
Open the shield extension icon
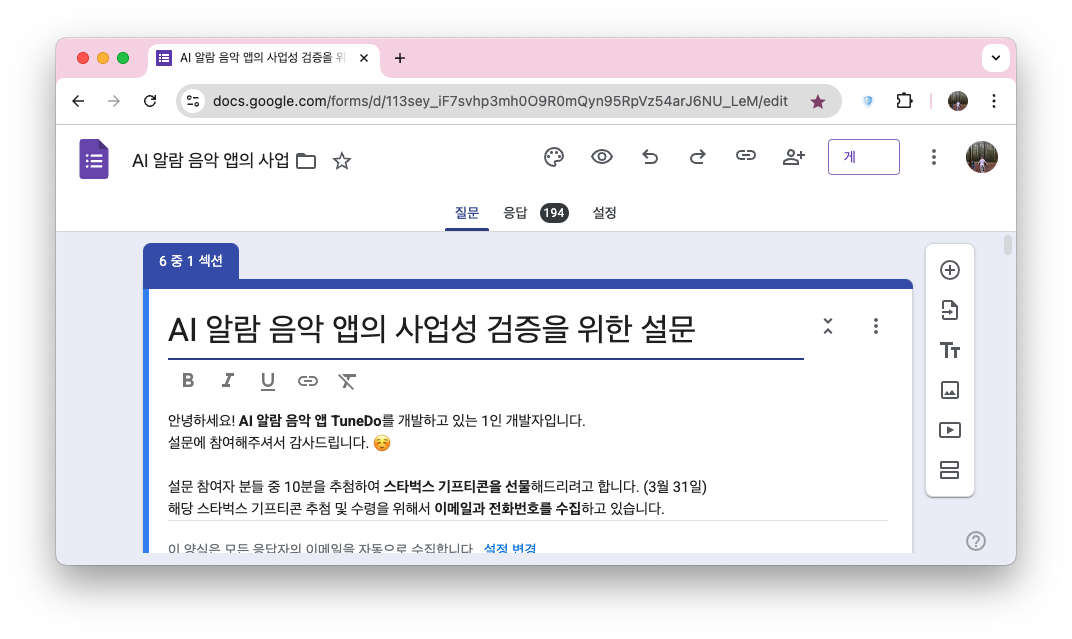[x=868, y=101]
